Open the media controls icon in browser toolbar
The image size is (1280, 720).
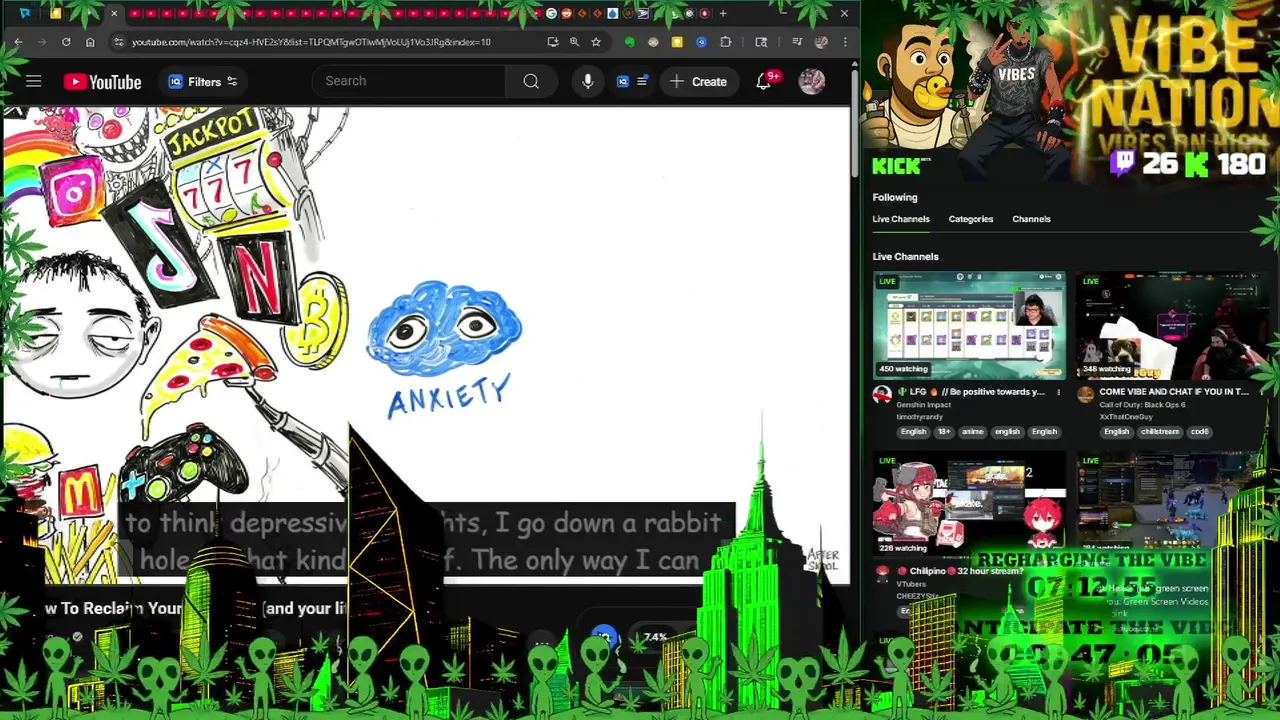pos(797,42)
